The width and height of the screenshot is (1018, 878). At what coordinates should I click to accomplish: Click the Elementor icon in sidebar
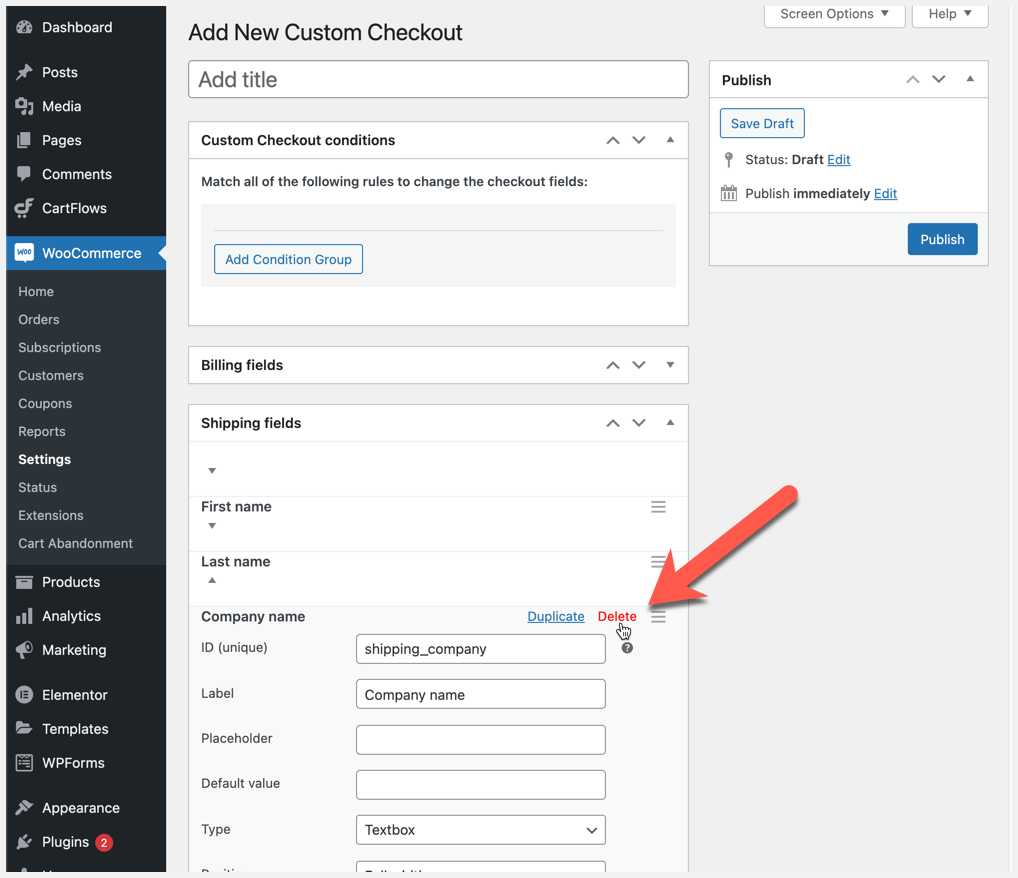pyautogui.click(x=24, y=695)
